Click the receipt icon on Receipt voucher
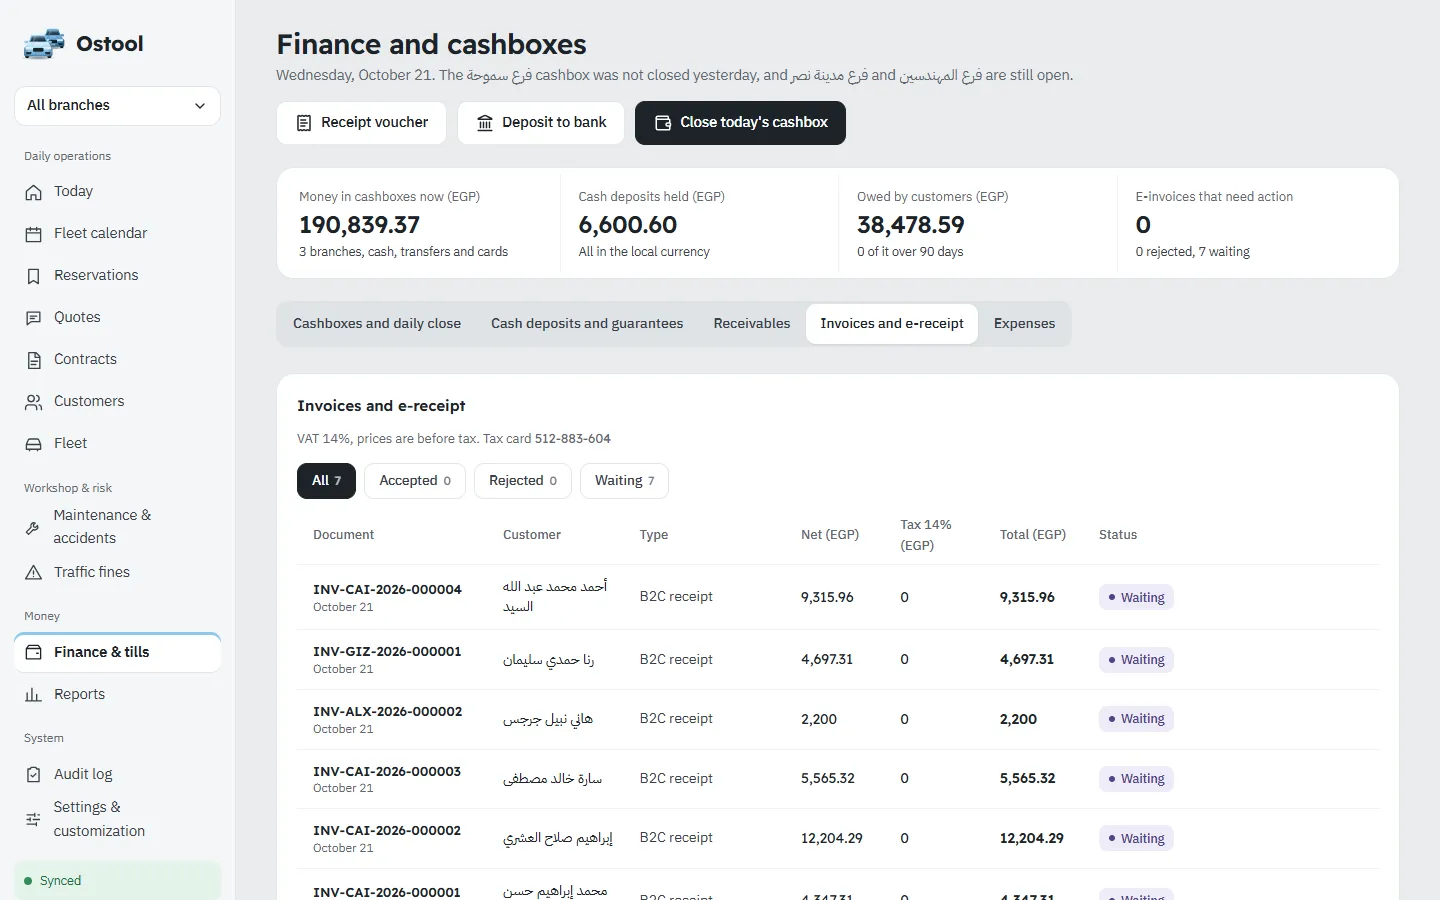The width and height of the screenshot is (1440, 900). (304, 123)
